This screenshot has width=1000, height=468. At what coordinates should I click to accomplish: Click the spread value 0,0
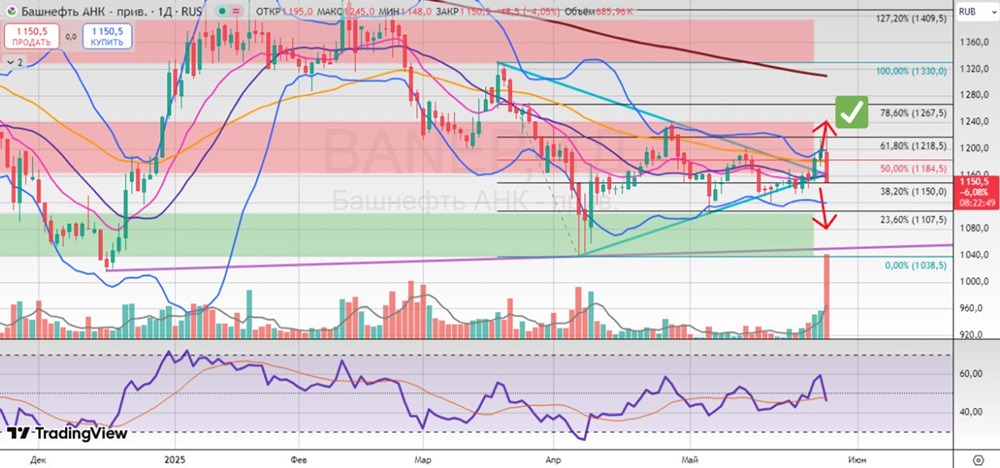[71, 37]
